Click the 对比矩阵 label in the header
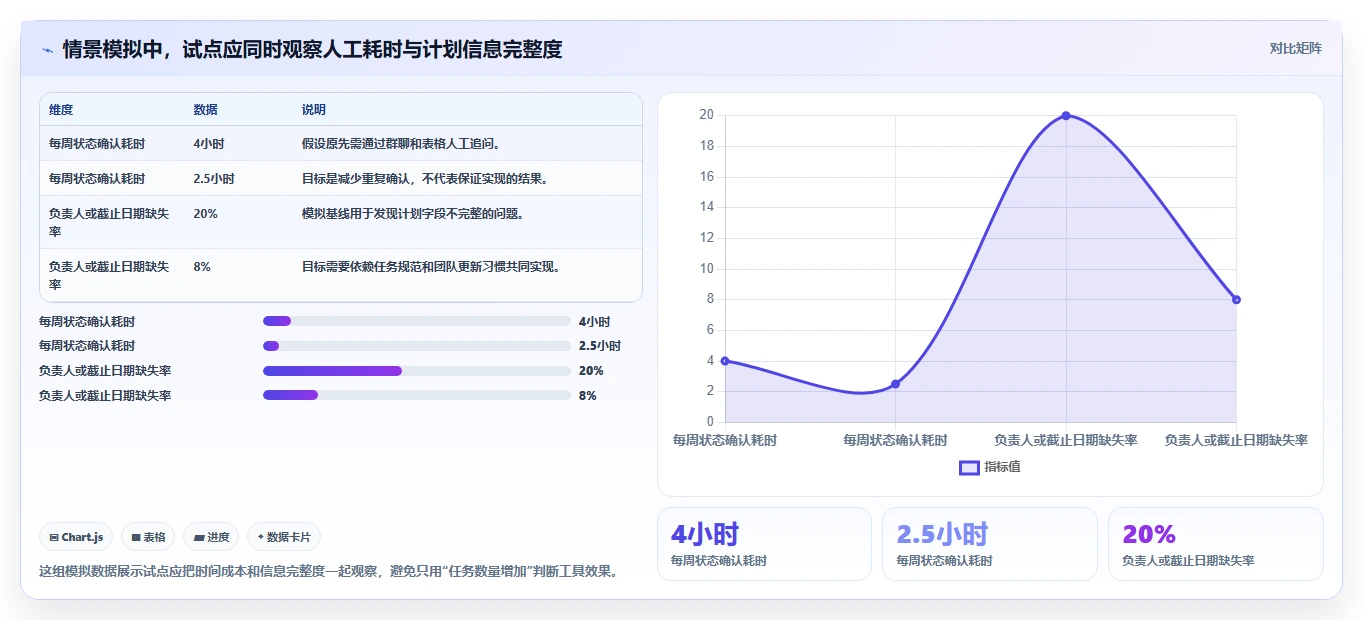This screenshot has height=620, width=1363. click(x=1295, y=48)
